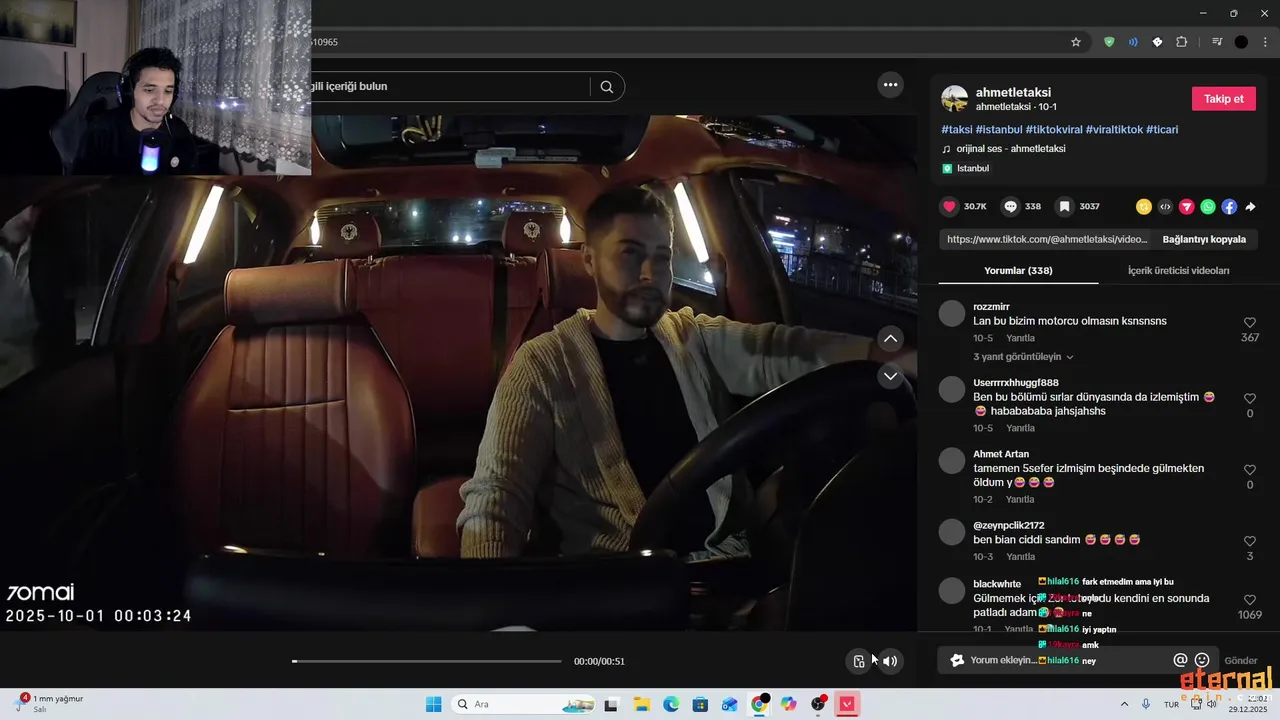This screenshot has height=720, width=1280.
Task: Switch to the Yorumlar (338) tab
Action: tap(1018, 270)
